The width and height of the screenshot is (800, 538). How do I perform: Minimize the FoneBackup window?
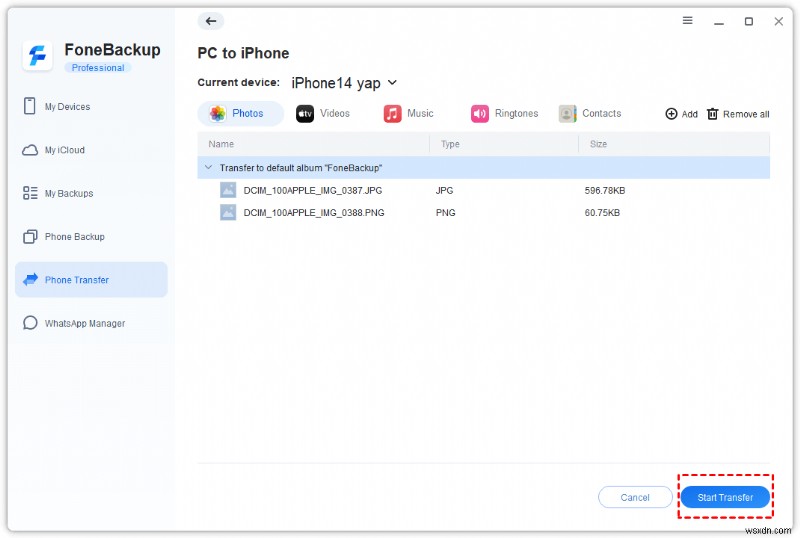719,22
